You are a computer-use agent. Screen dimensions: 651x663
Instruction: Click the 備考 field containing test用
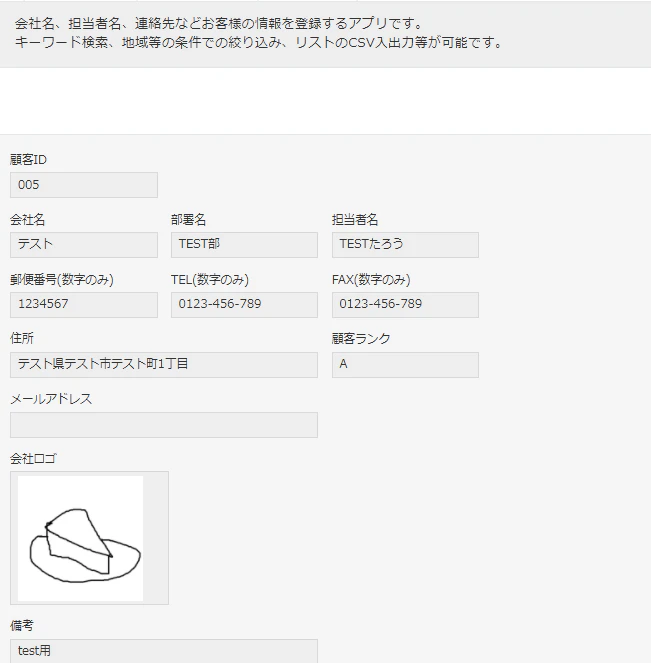point(164,651)
